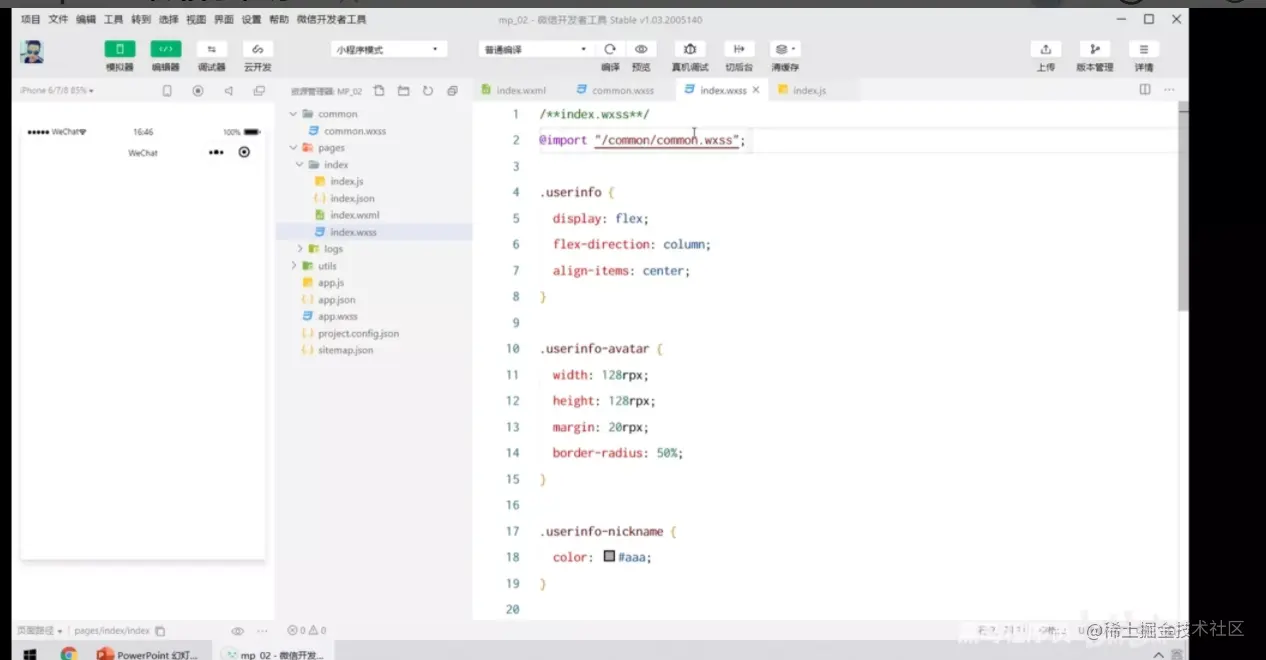Image resolution: width=1266 pixels, height=660 pixels.
Task: Click the 预览 preview eye icon
Action: (x=641, y=49)
